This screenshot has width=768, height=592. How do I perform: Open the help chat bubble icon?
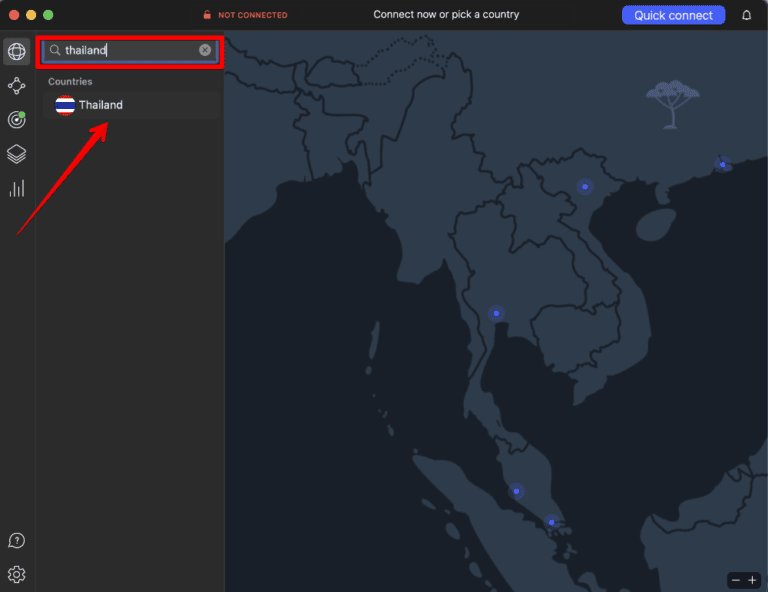tap(16, 541)
